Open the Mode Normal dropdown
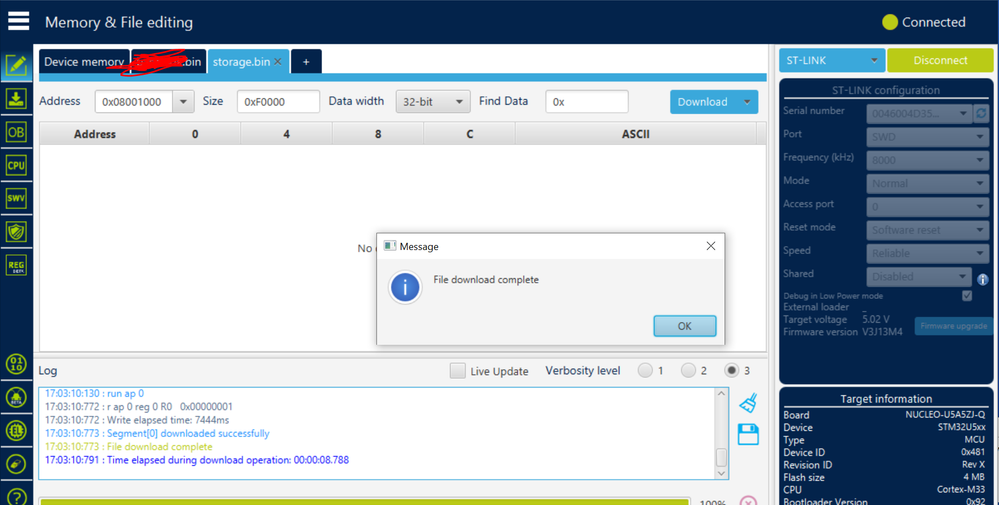This screenshot has height=505, width=999. [x=928, y=183]
